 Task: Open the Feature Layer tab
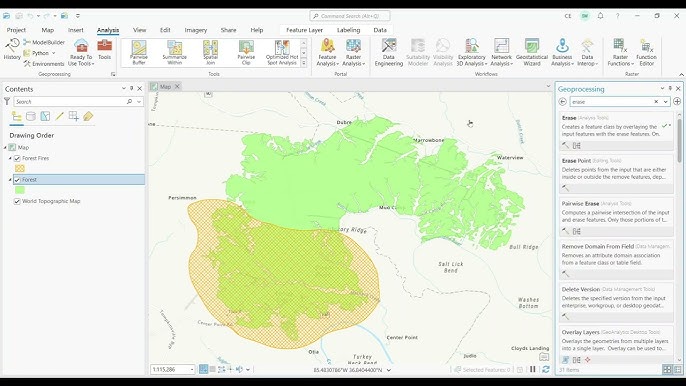(304, 30)
